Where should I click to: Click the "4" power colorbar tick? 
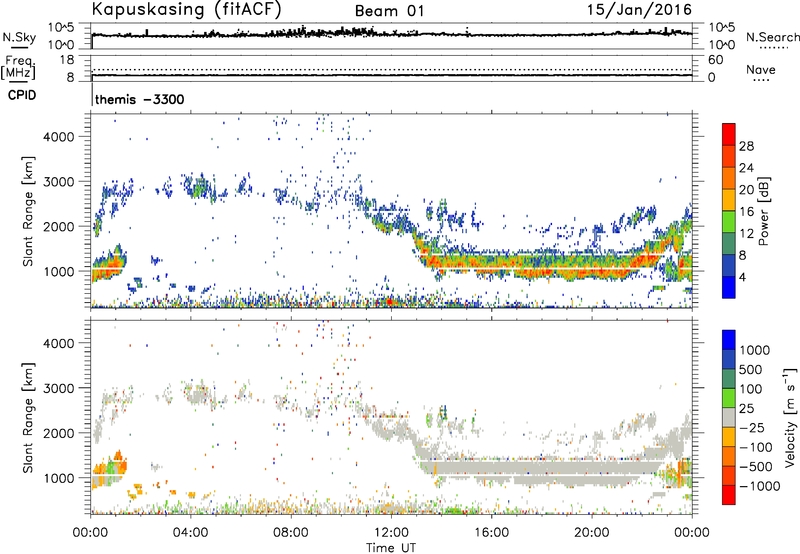click(x=743, y=277)
